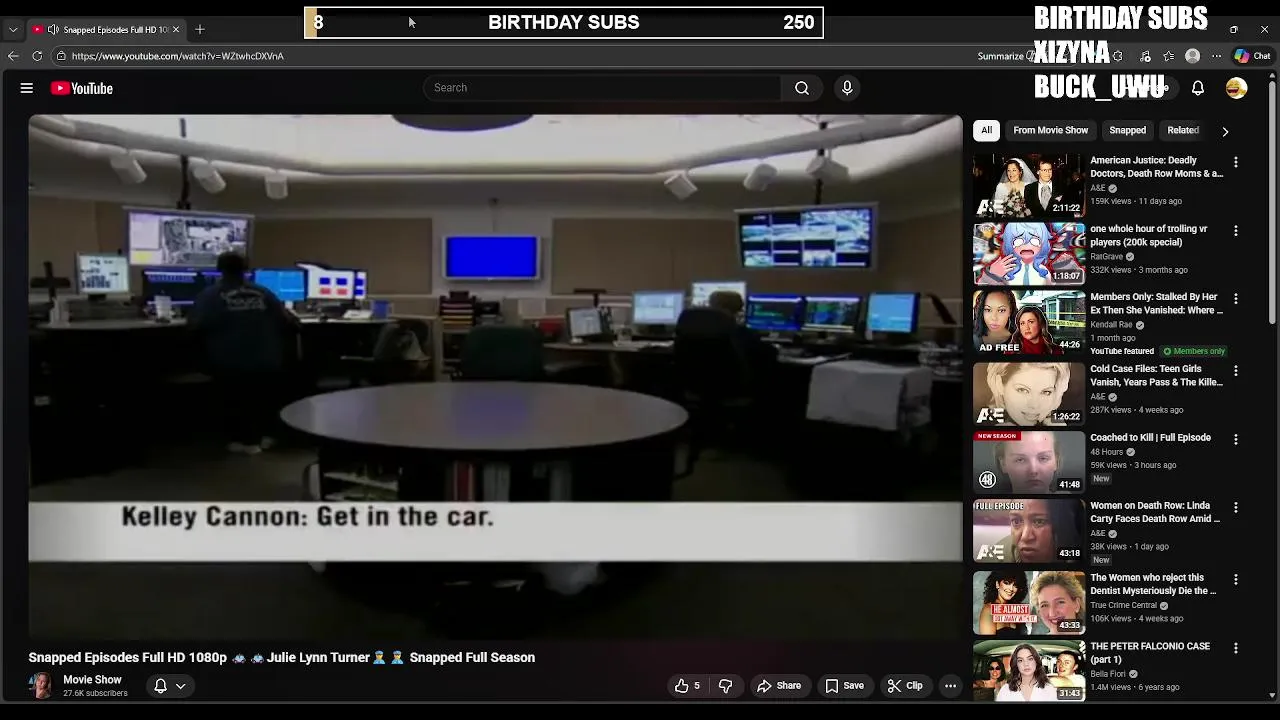Viewport: 1280px width, 720px height.
Task: Open options for Peter Falconio Case video
Action: coord(1236,648)
